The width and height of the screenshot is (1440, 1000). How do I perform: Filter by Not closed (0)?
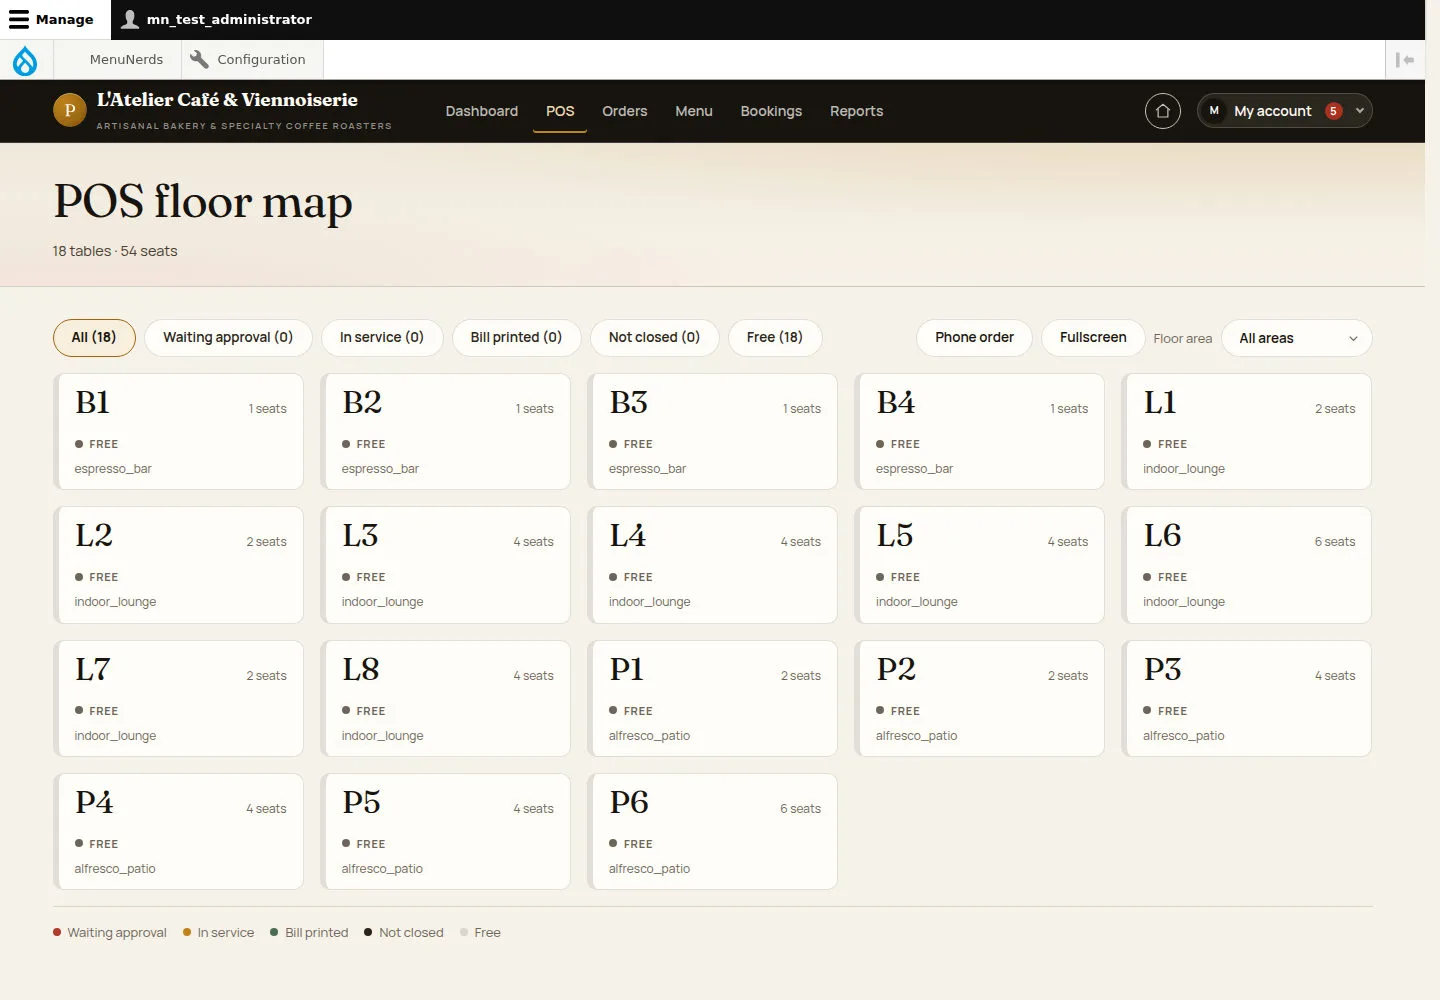point(654,338)
